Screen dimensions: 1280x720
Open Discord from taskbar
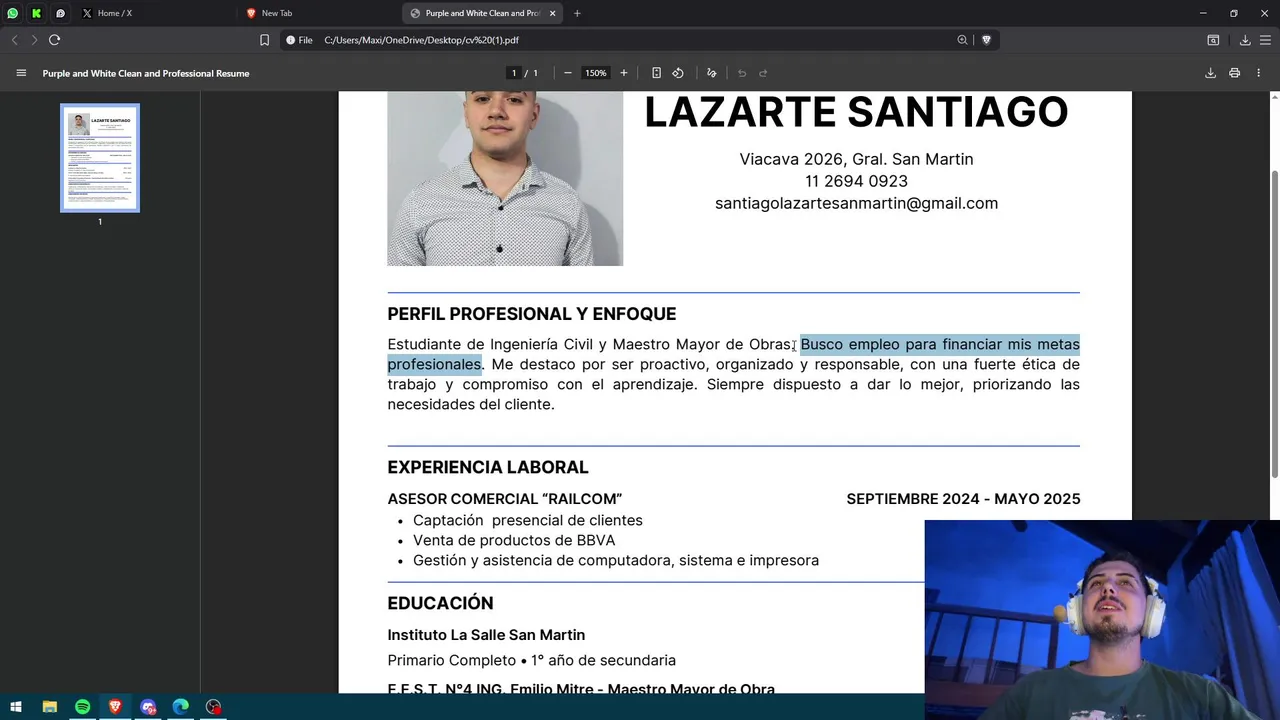(149, 707)
